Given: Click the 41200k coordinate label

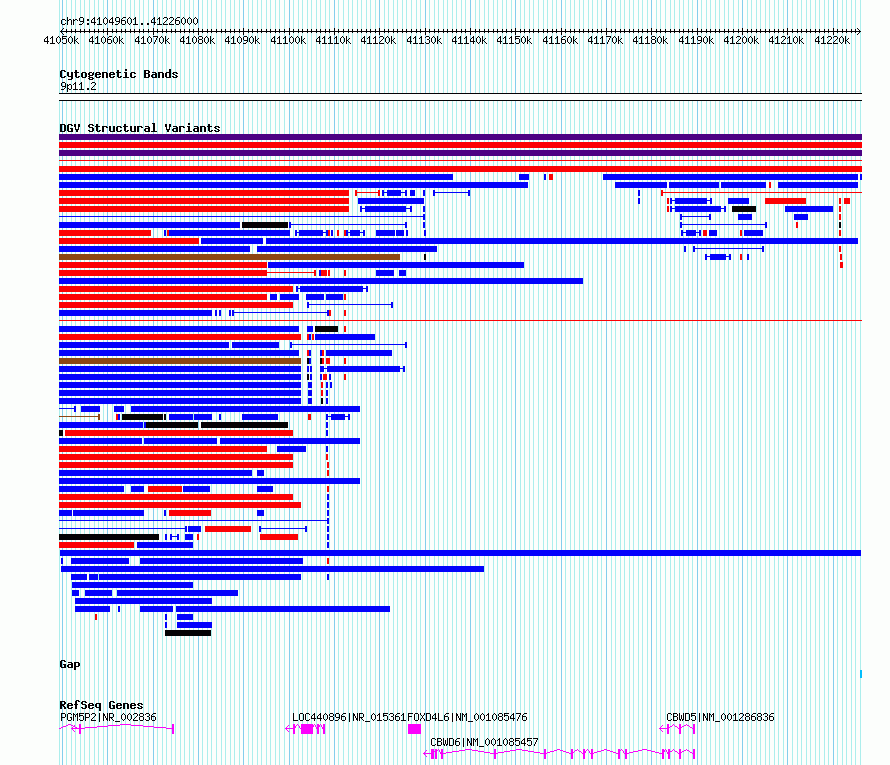Looking at the screenshot, I should coord(741,40).
